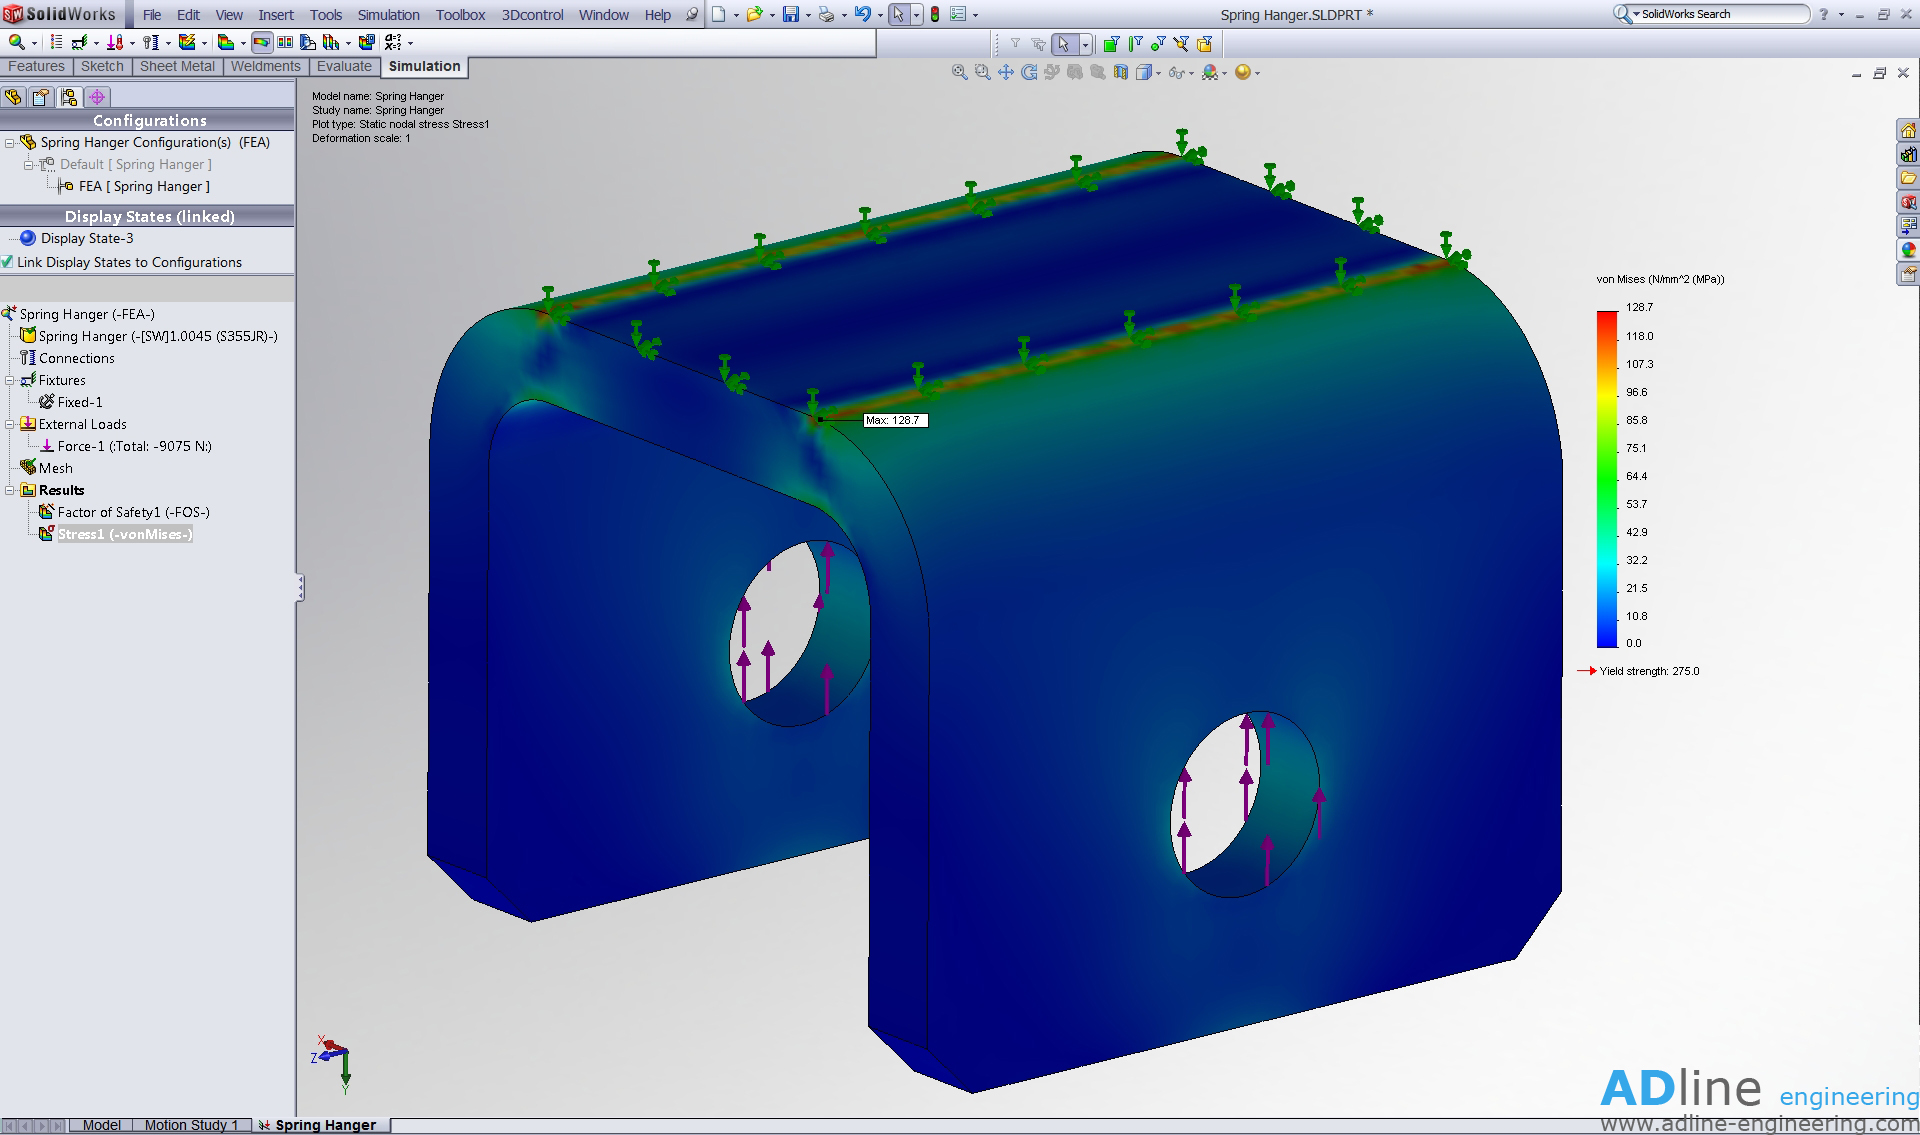Screen dimensions: 1920x1135
Task: Click the Filter Vertices icon
Action: (x=1158, y=43)
